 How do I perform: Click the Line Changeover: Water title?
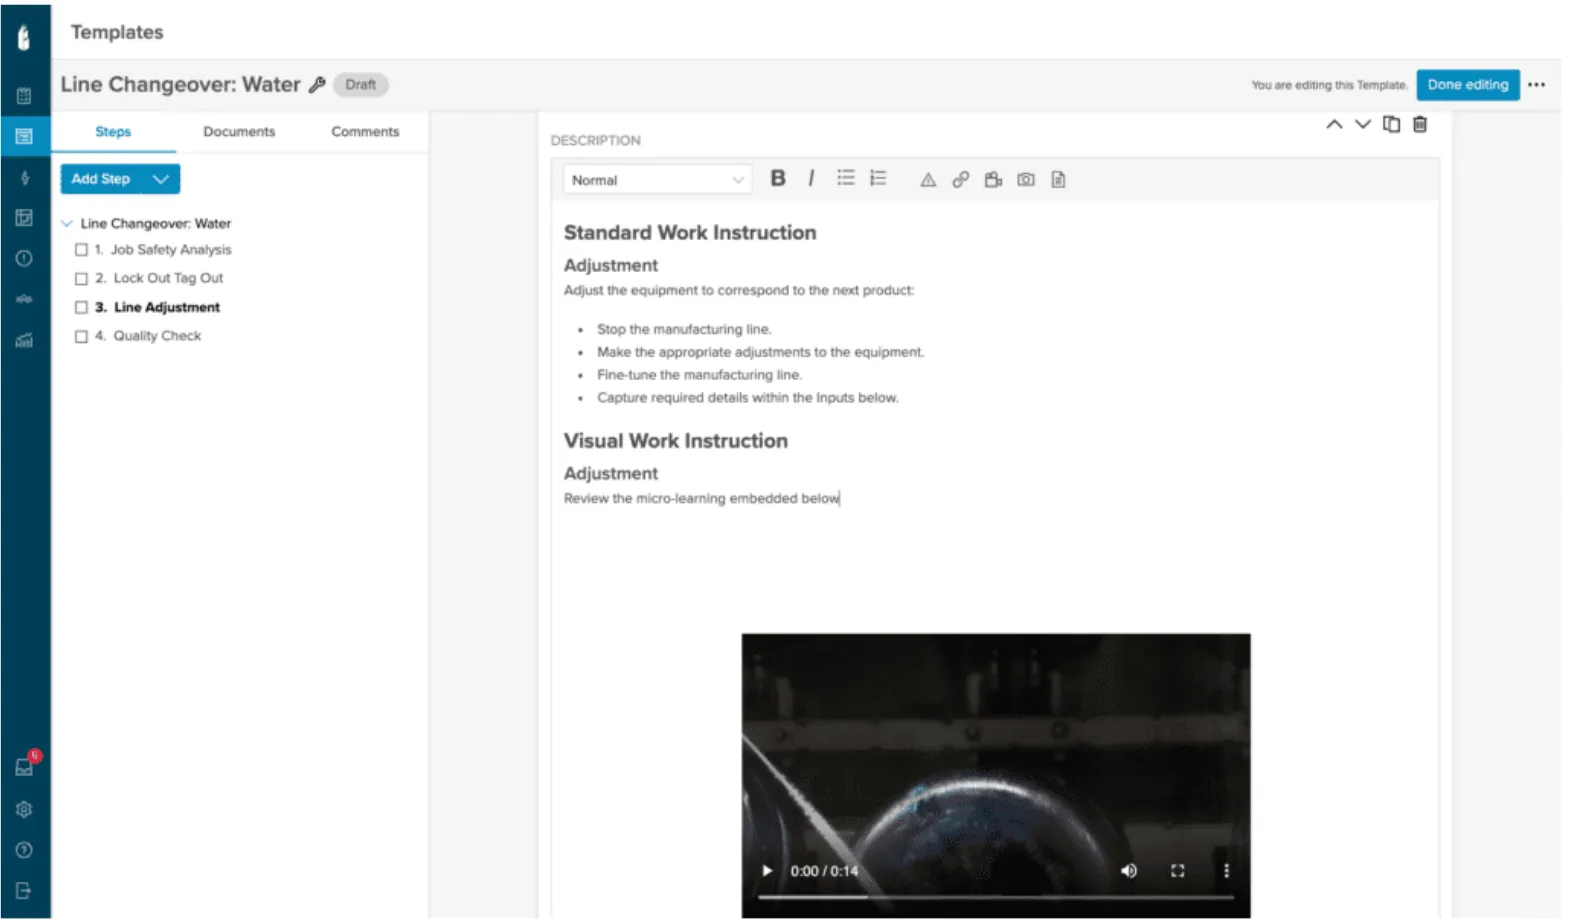coord(180,85)
